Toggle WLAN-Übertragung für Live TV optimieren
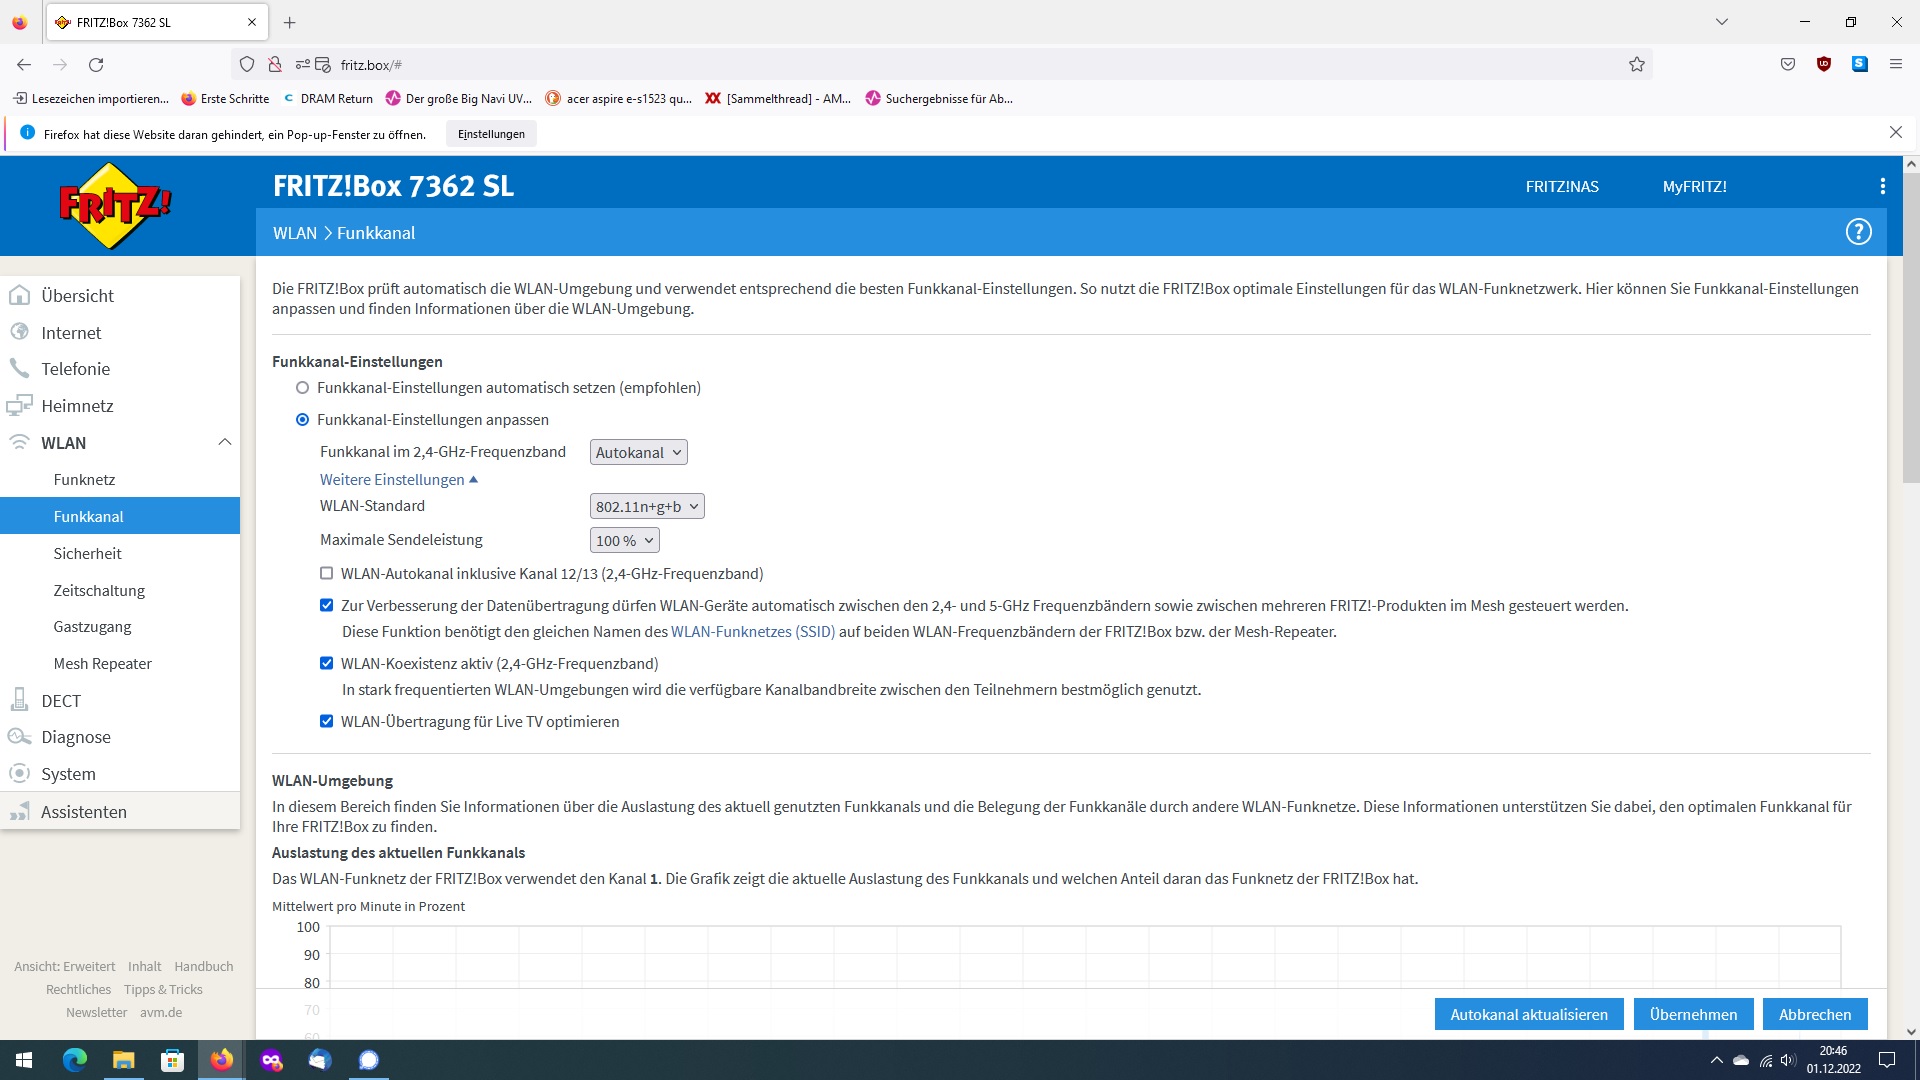This screenshot has width=1920, height=1080. pyautogui.click(x=326, y=722)
